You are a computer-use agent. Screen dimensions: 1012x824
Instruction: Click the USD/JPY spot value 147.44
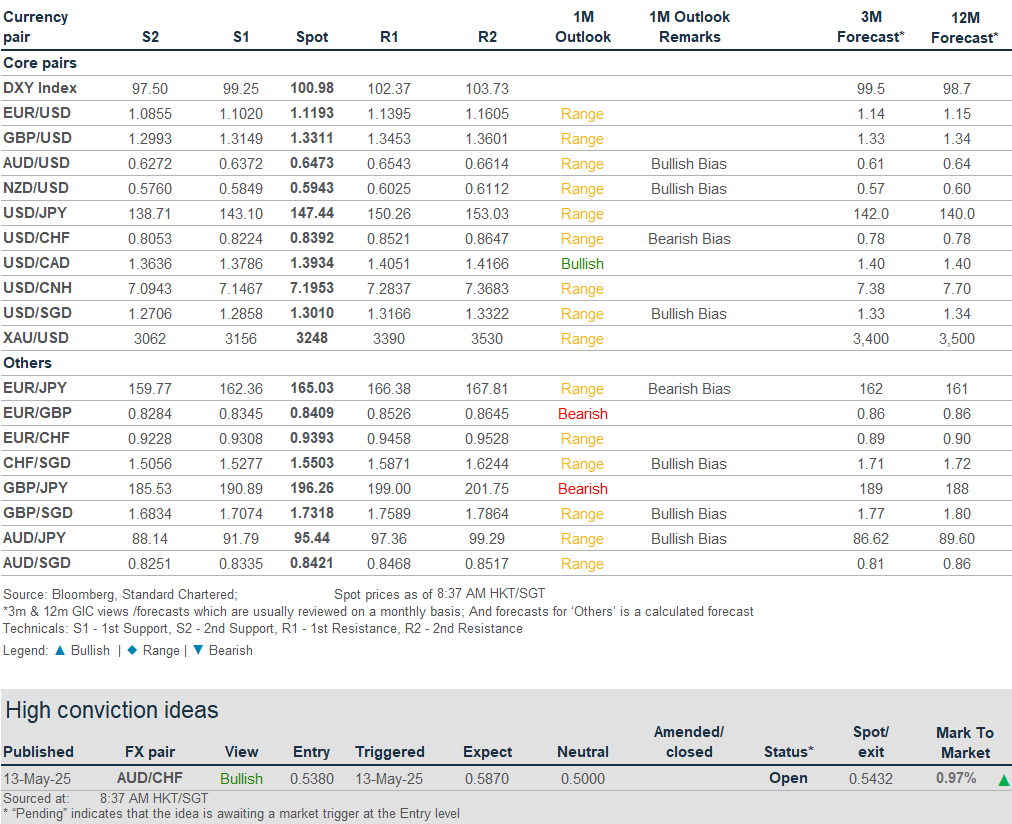coord(312,214)
